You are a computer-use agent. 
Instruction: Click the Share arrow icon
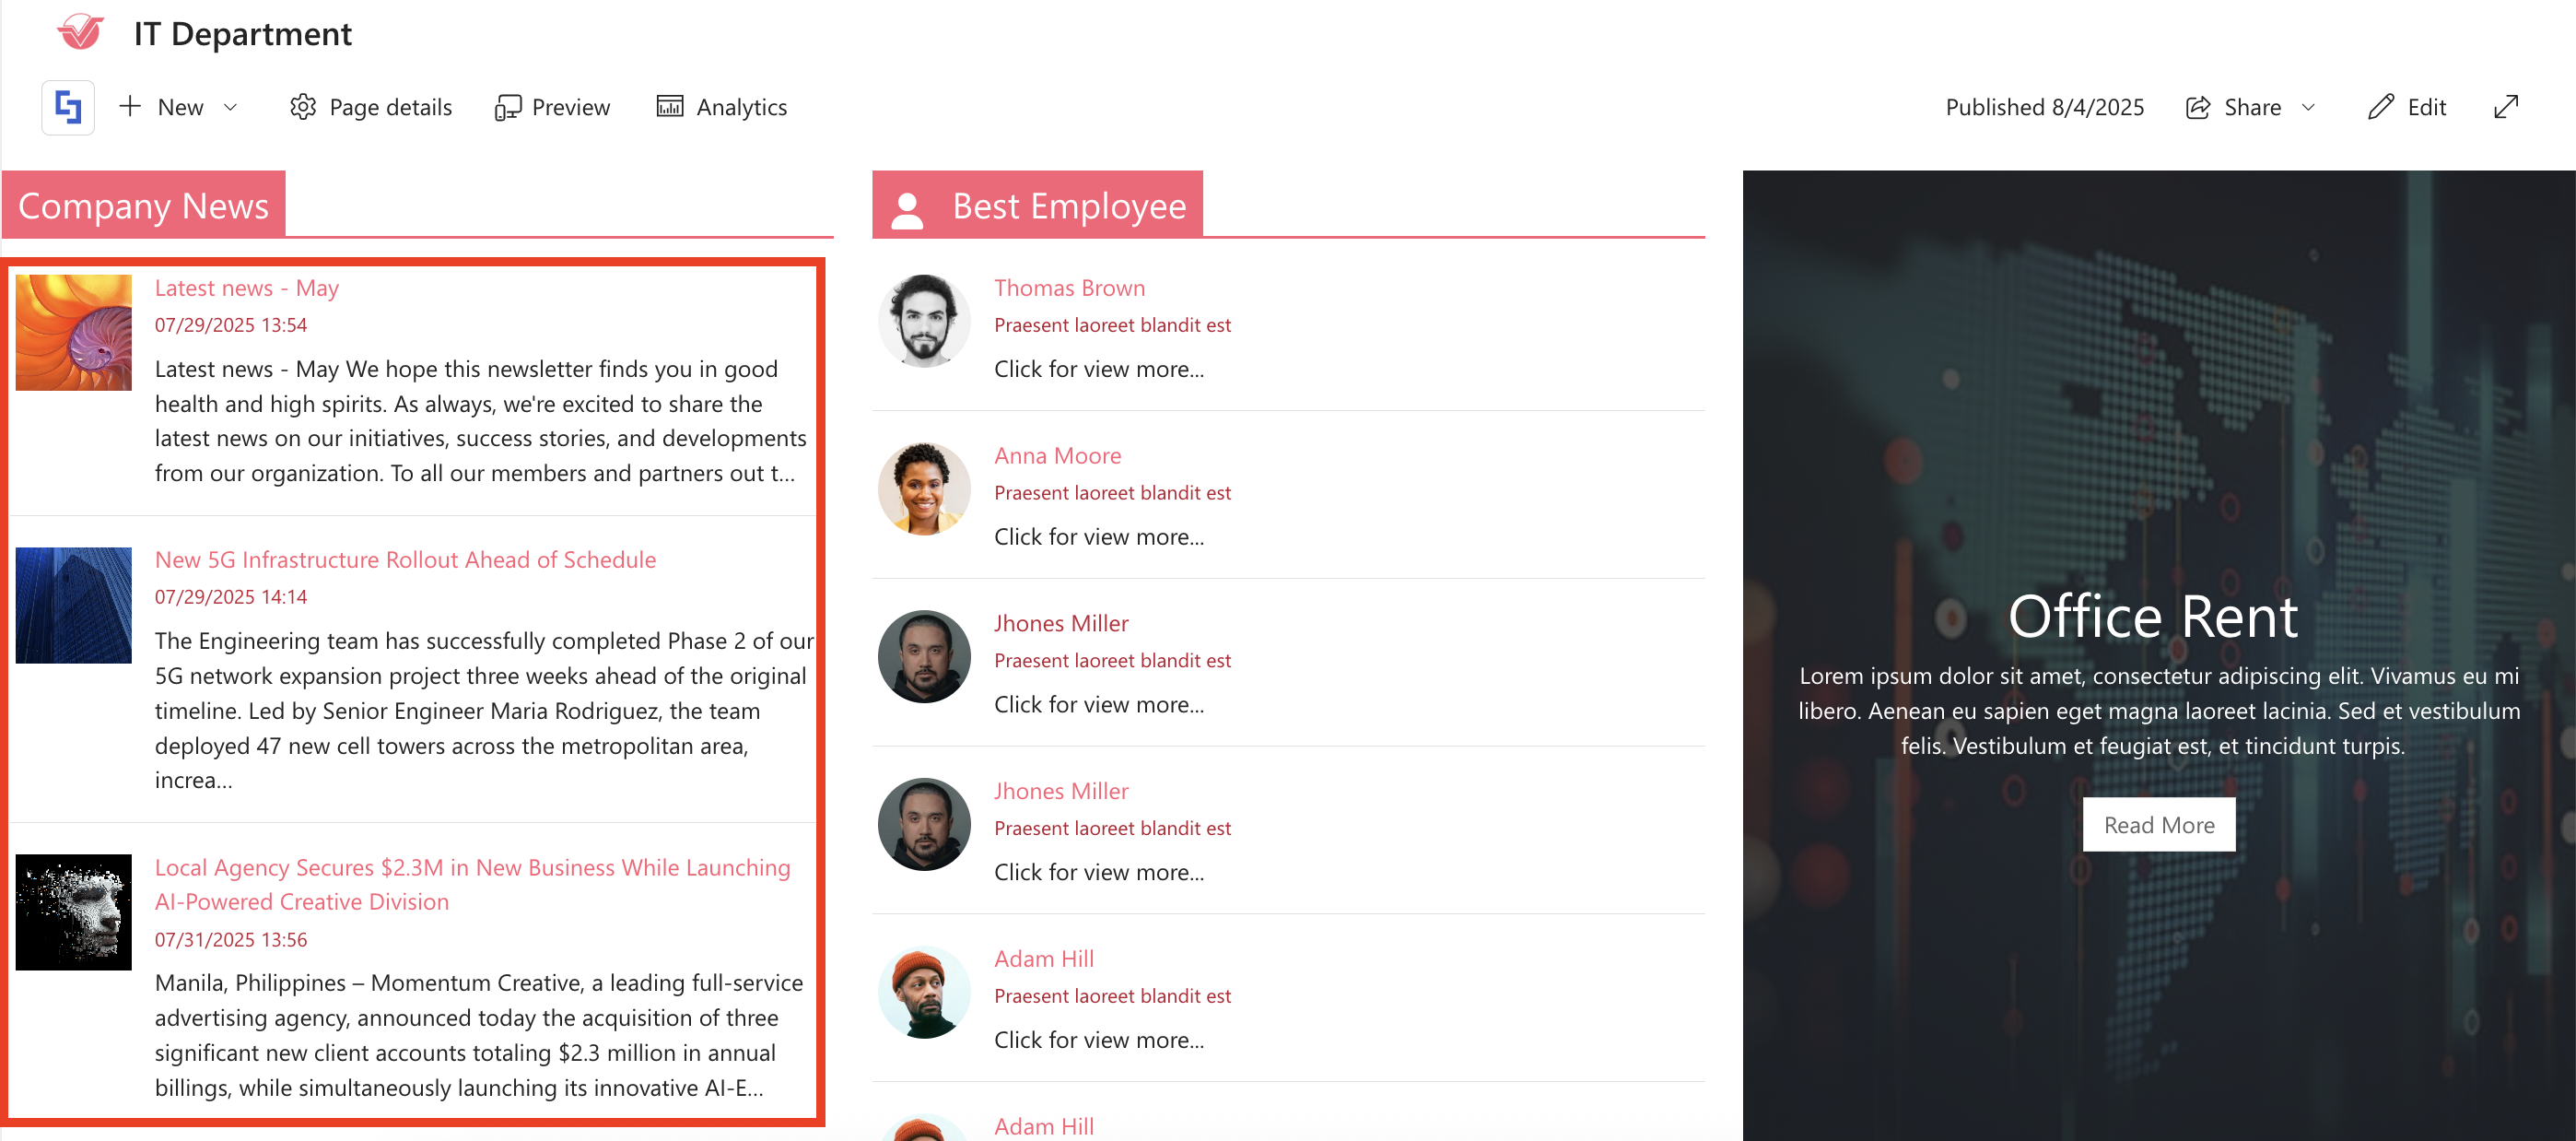pos(2197,107)
